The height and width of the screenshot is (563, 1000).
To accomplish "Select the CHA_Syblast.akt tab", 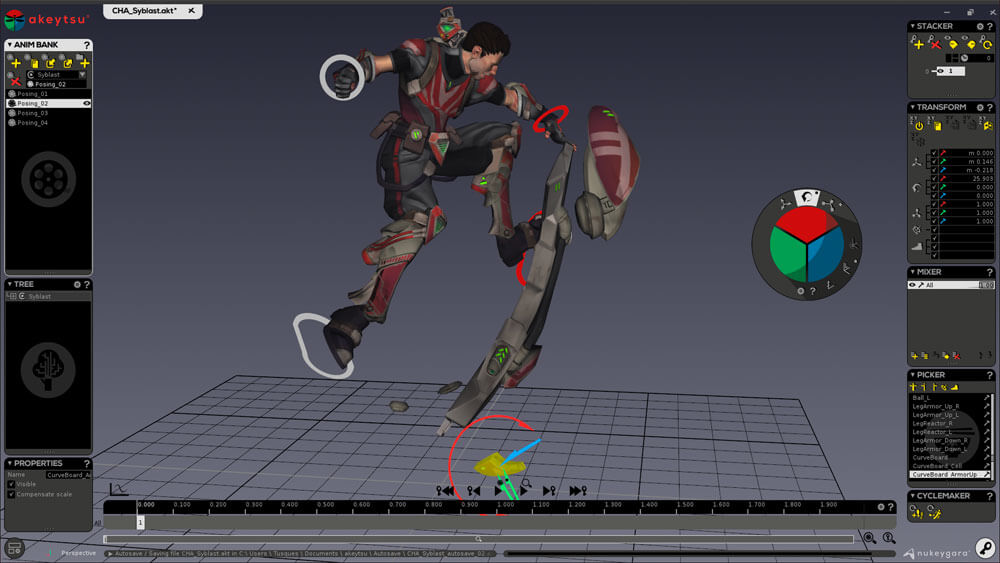I will pyautogui.click(x=145, y=11).
